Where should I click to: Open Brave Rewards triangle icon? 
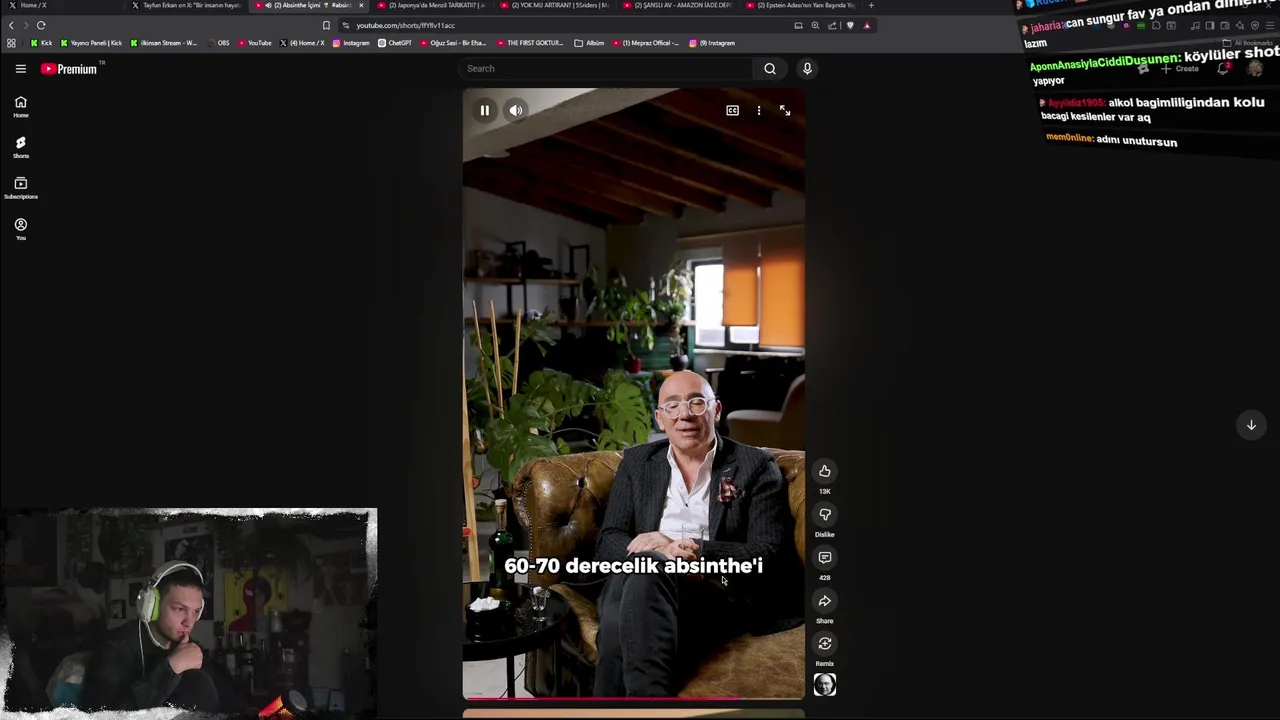tap(867, 25)
